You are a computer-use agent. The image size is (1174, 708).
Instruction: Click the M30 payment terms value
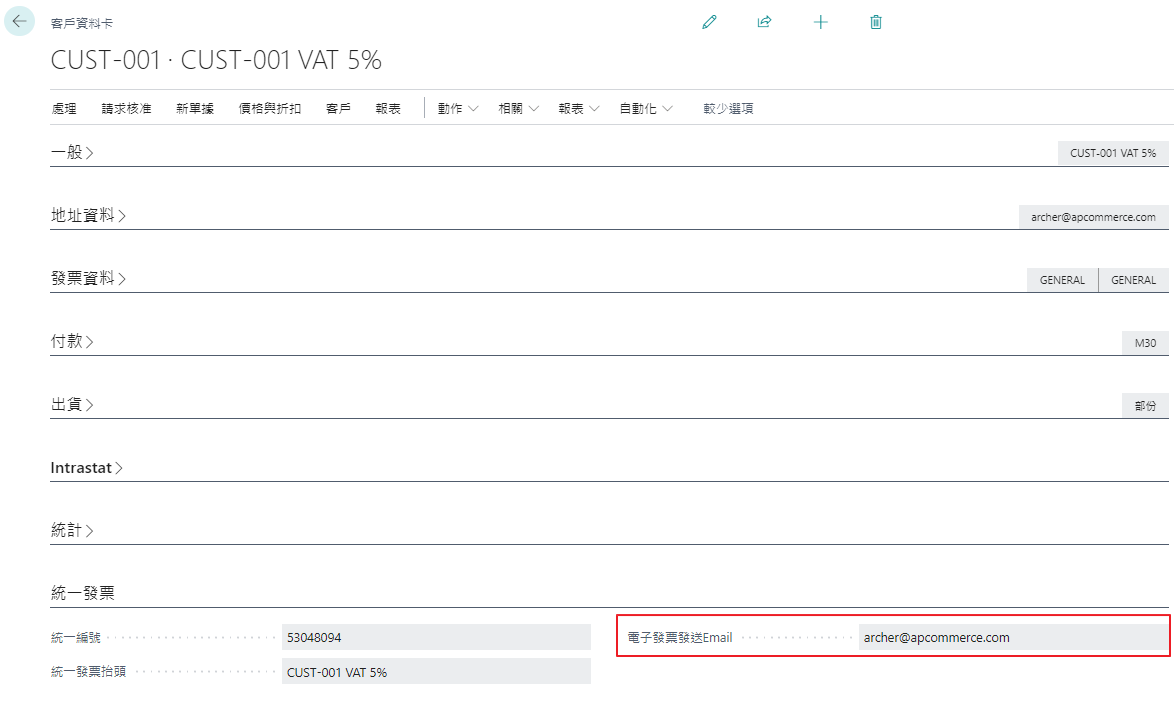(x=1145, y=343)
